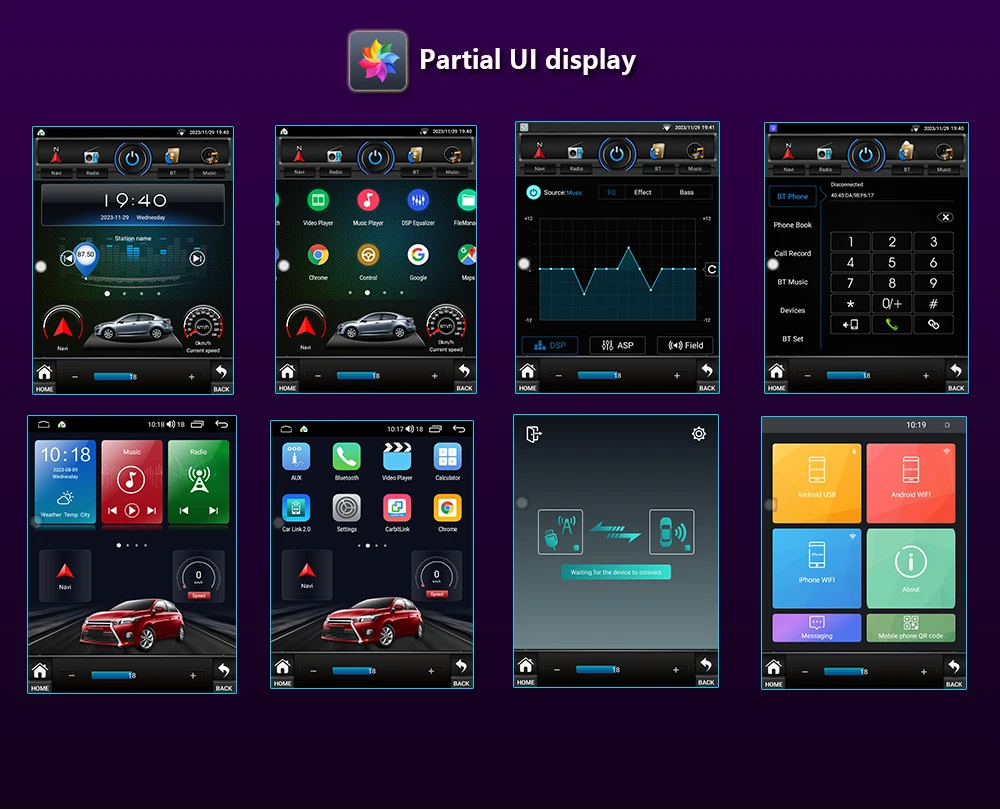Click the exit icon on connection screen
Image resolution: width=1000 pixels, height=810 pixels.
point(534,434)
